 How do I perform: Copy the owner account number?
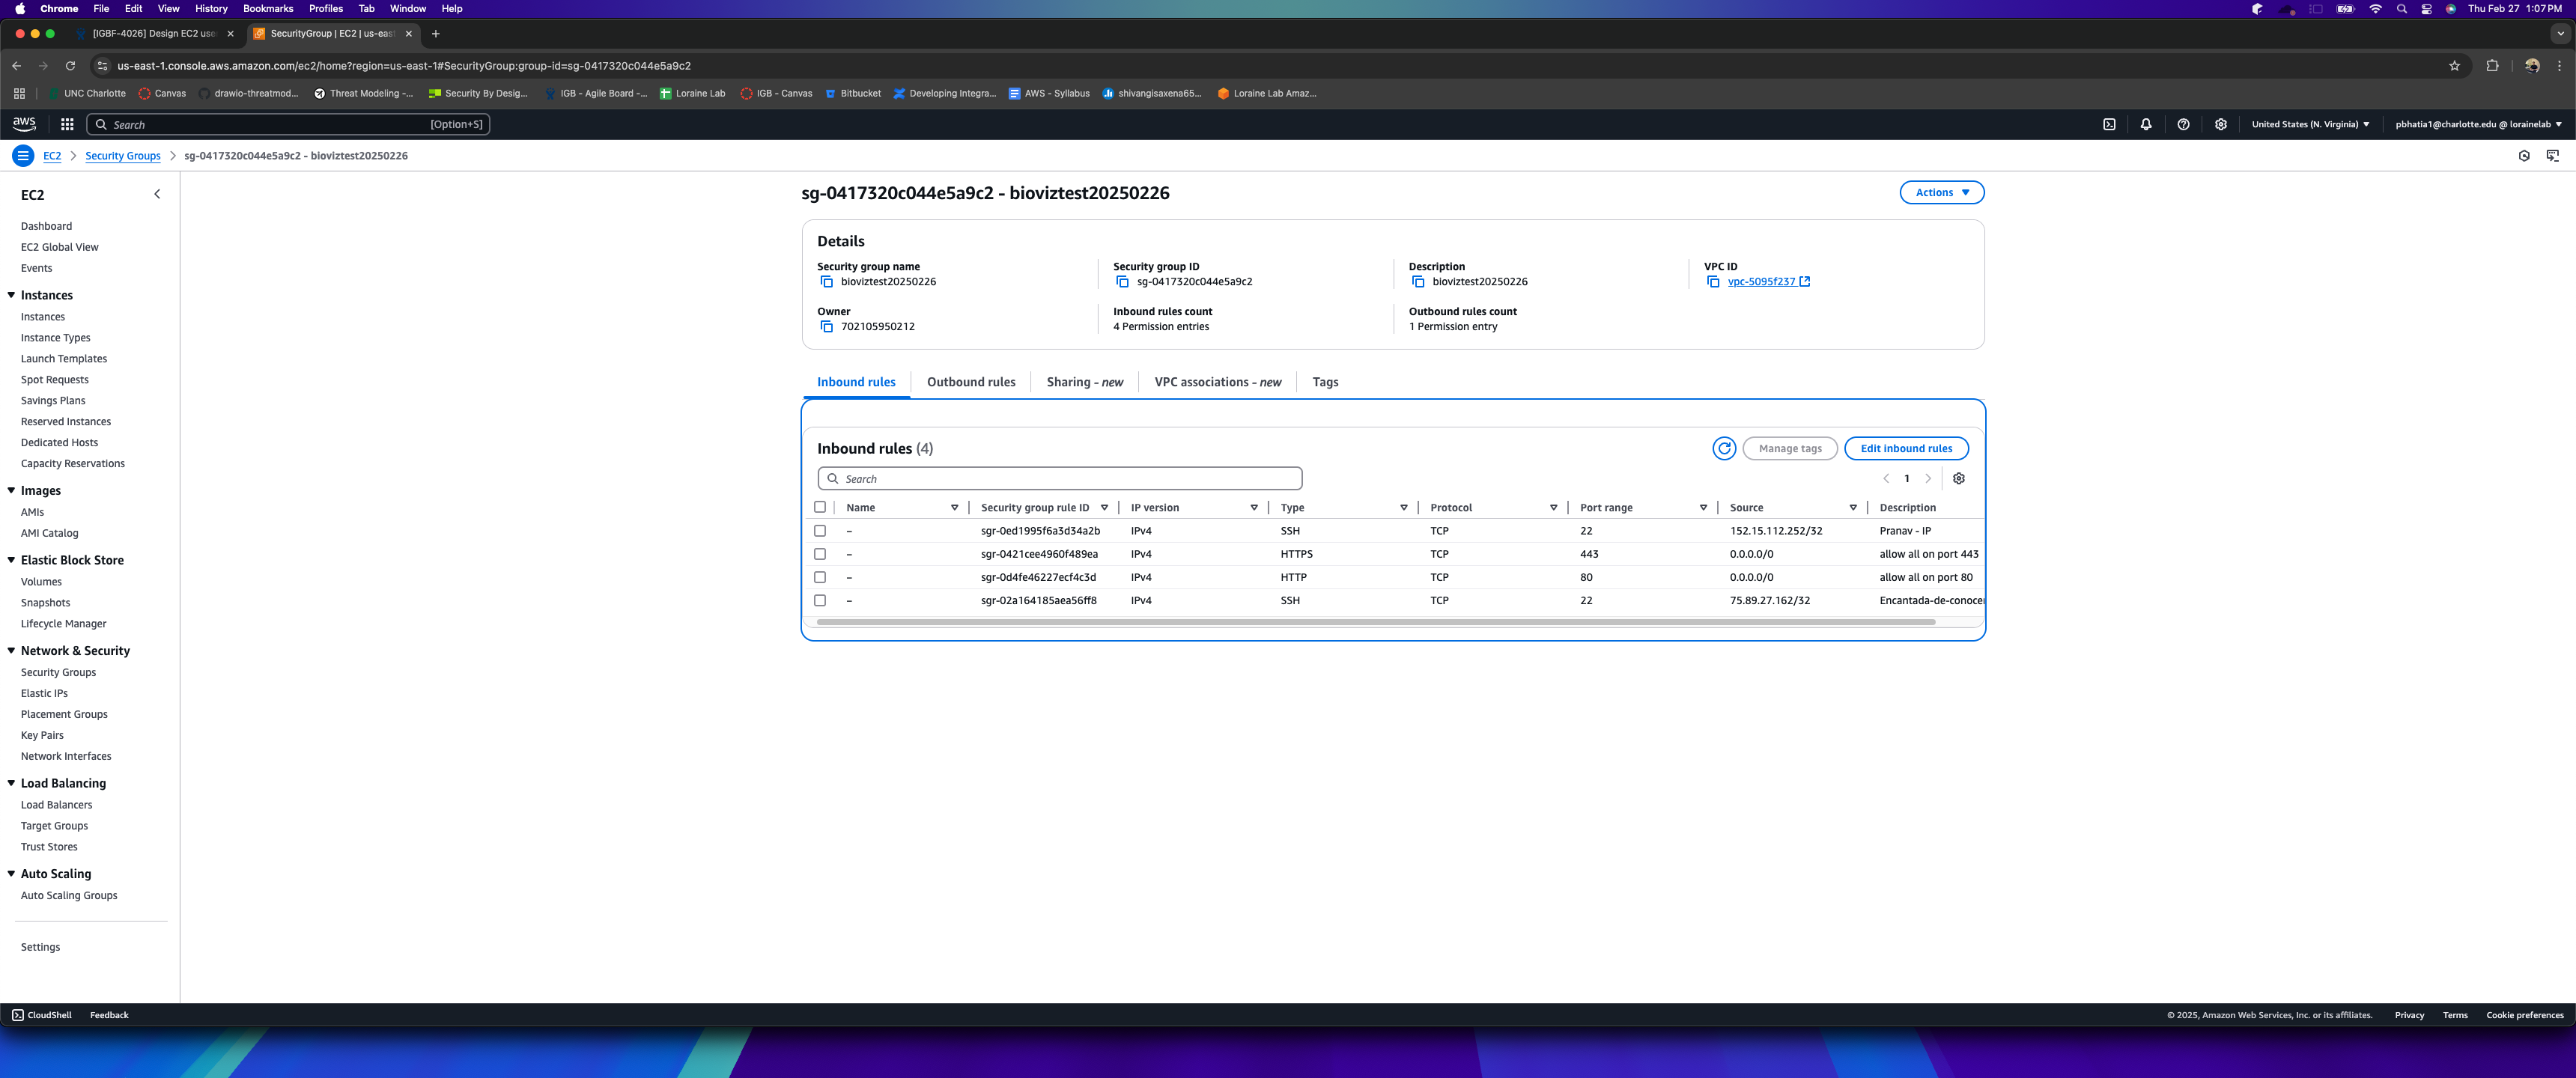pos(826,327)
